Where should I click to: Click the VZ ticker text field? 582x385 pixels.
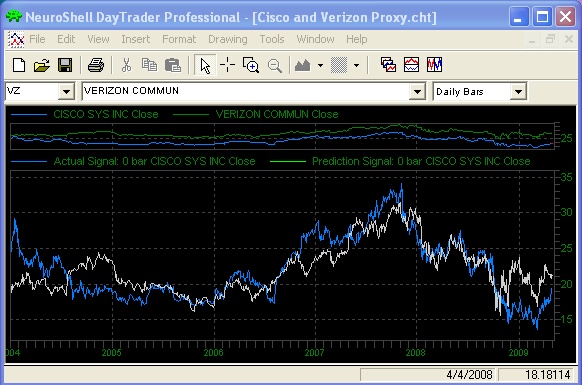(32, 91)
